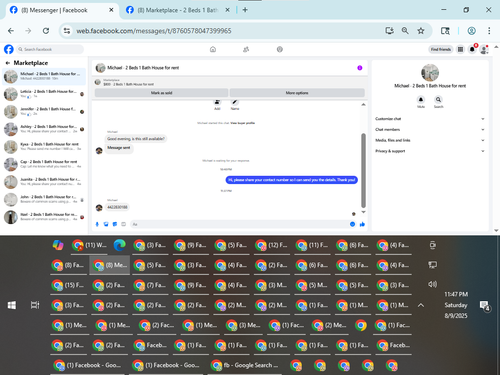Open Microsoft Edge from the taskbar
The height and width of the screenshot is (375, 500).
pyautogui.click(x=119, y=245)
